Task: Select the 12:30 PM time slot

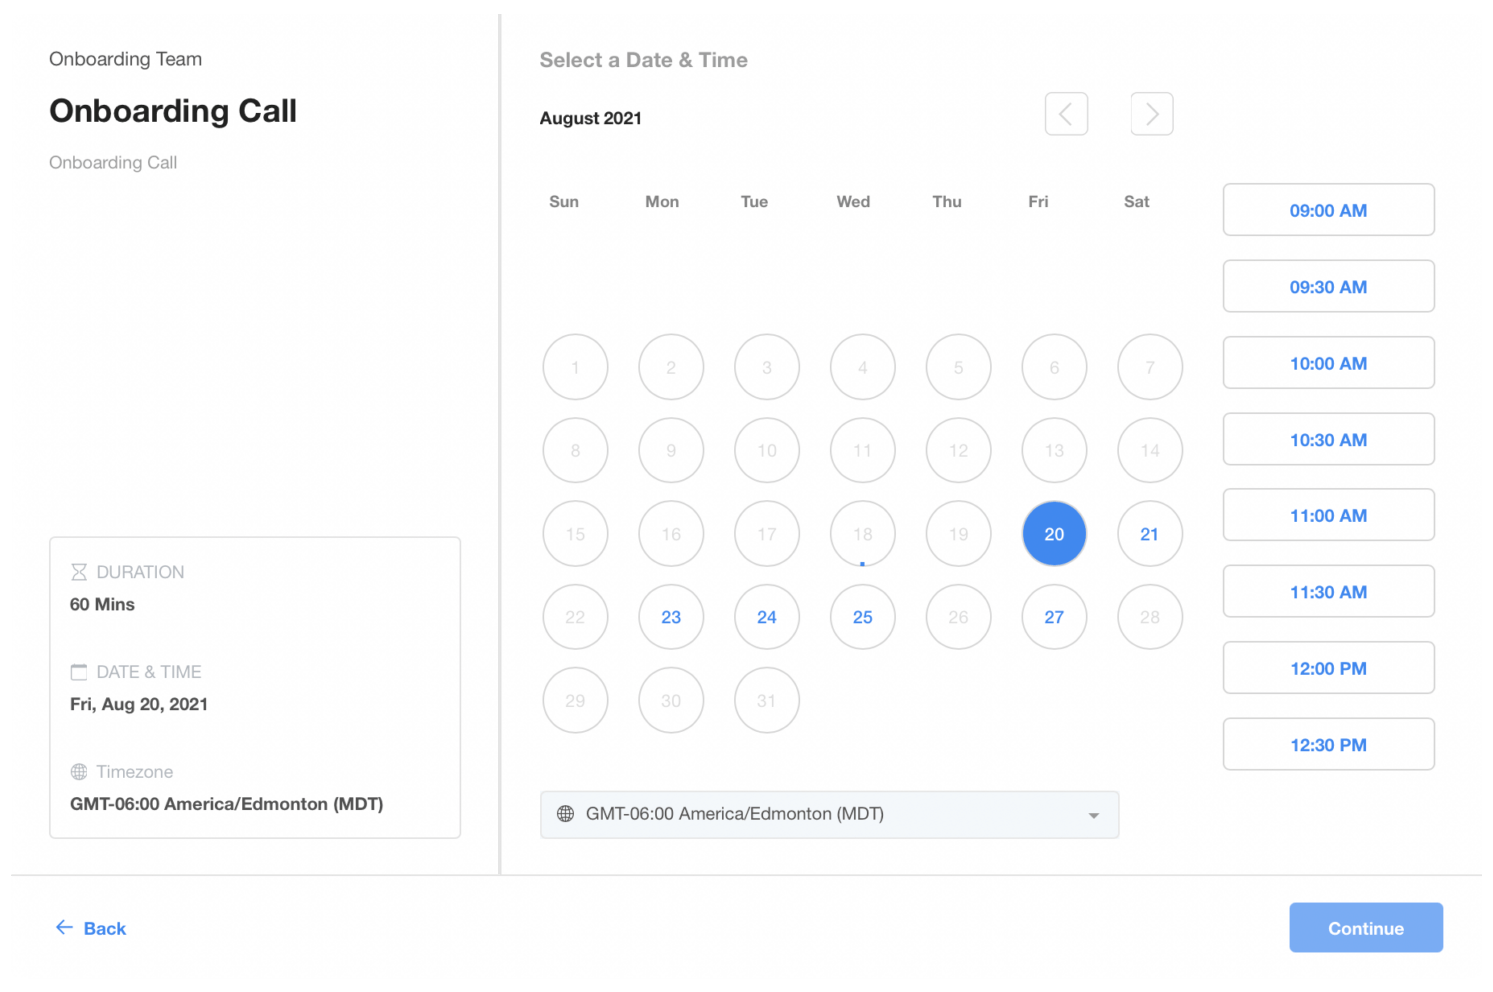Action: pos(1328,745)
